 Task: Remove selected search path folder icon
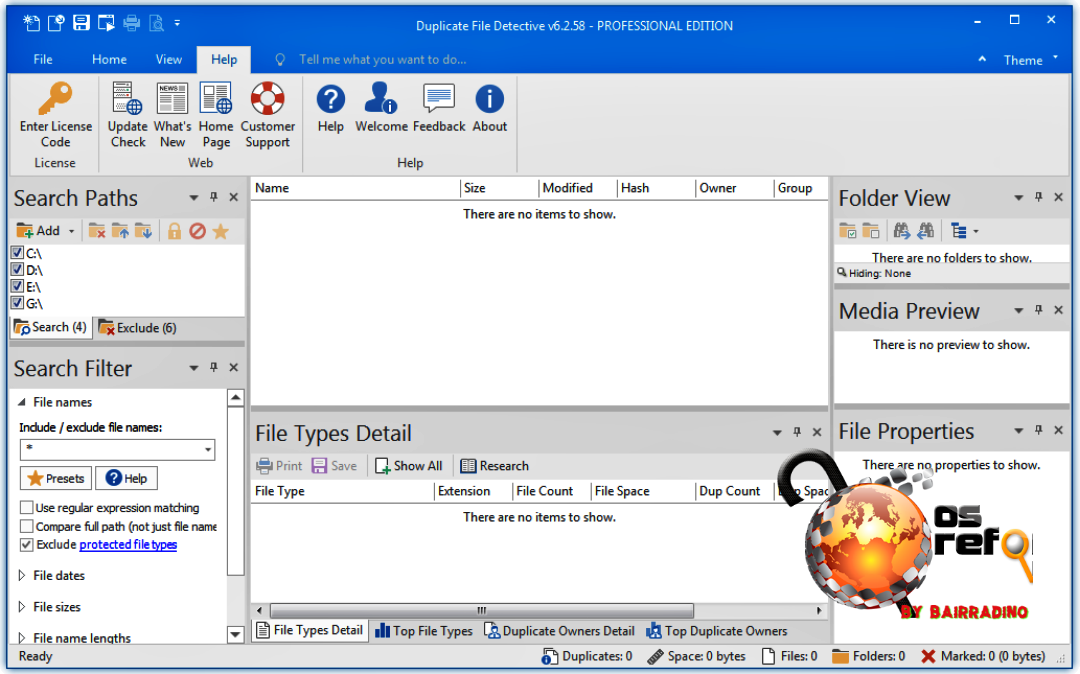pos(97,231)
